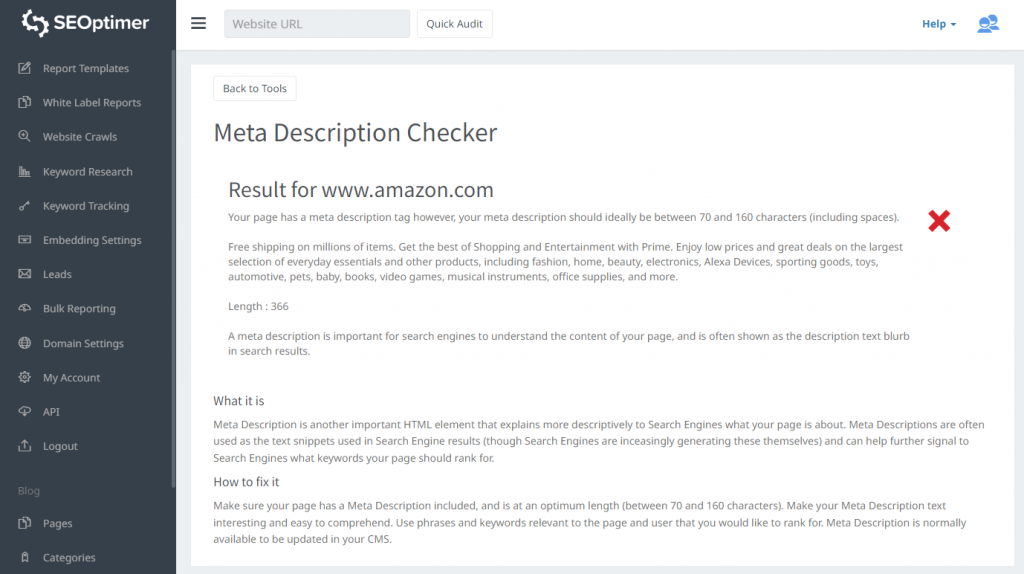This screenshot has width=1024, height=574.
Task: Expand the Help dropdown
Action: (938, 24)
